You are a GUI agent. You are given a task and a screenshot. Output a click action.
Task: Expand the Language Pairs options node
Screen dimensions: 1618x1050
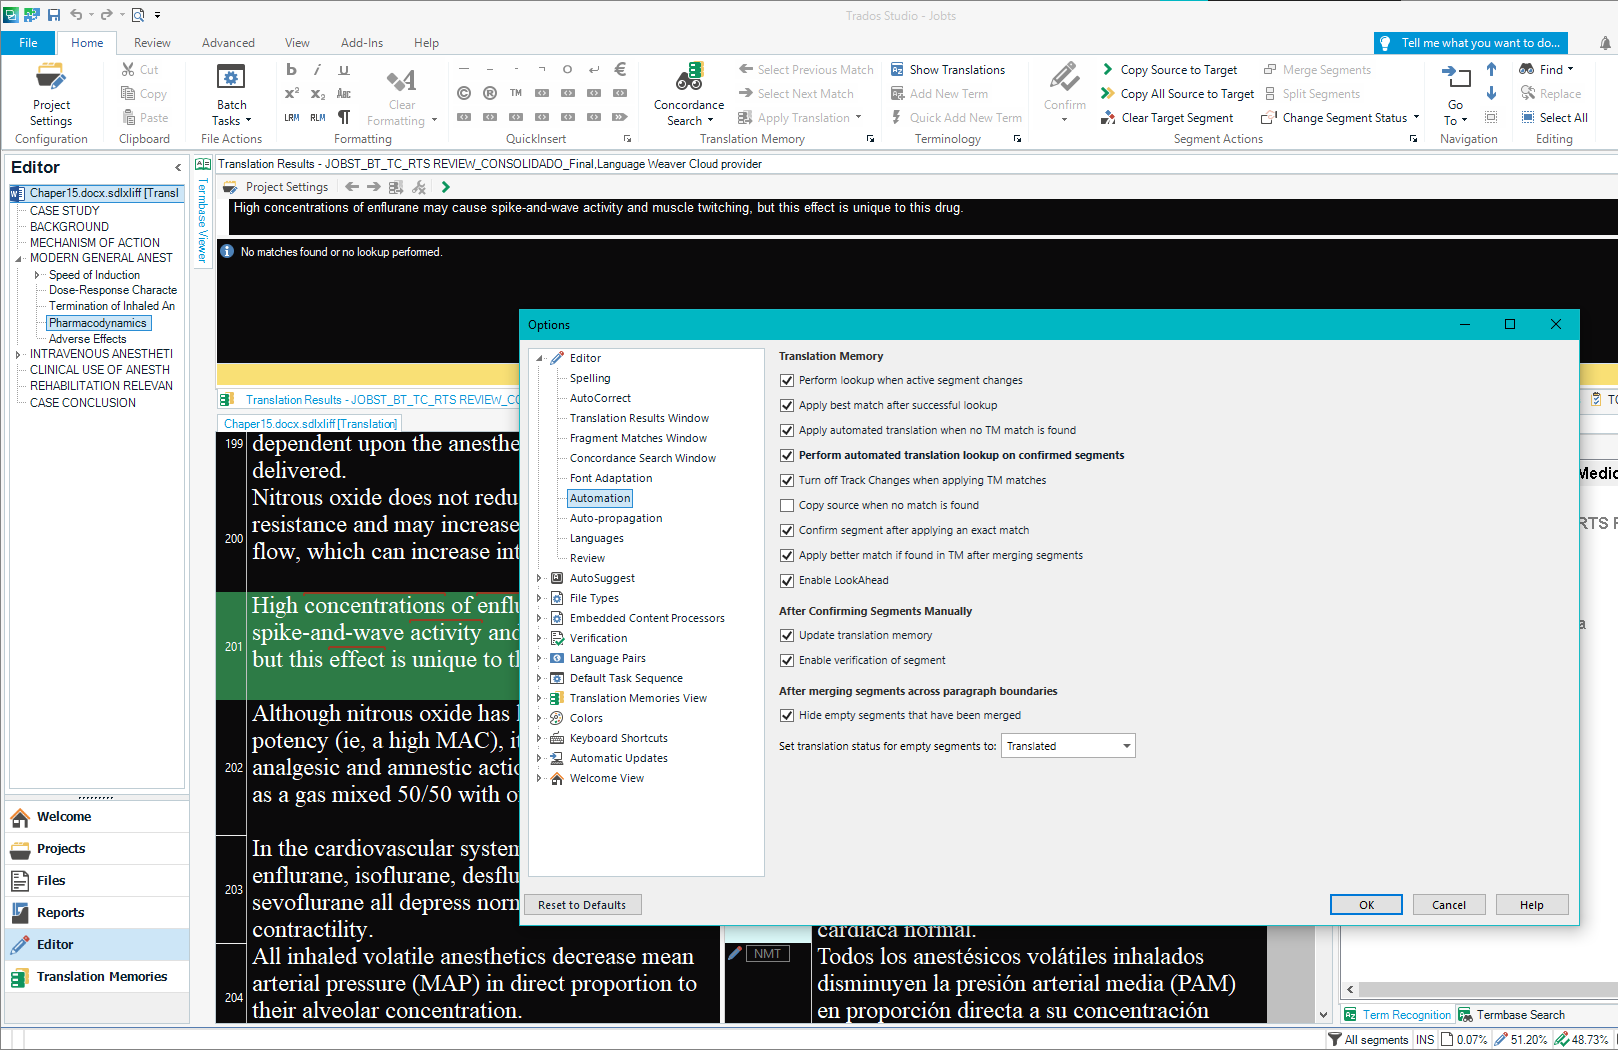(540, 658)
